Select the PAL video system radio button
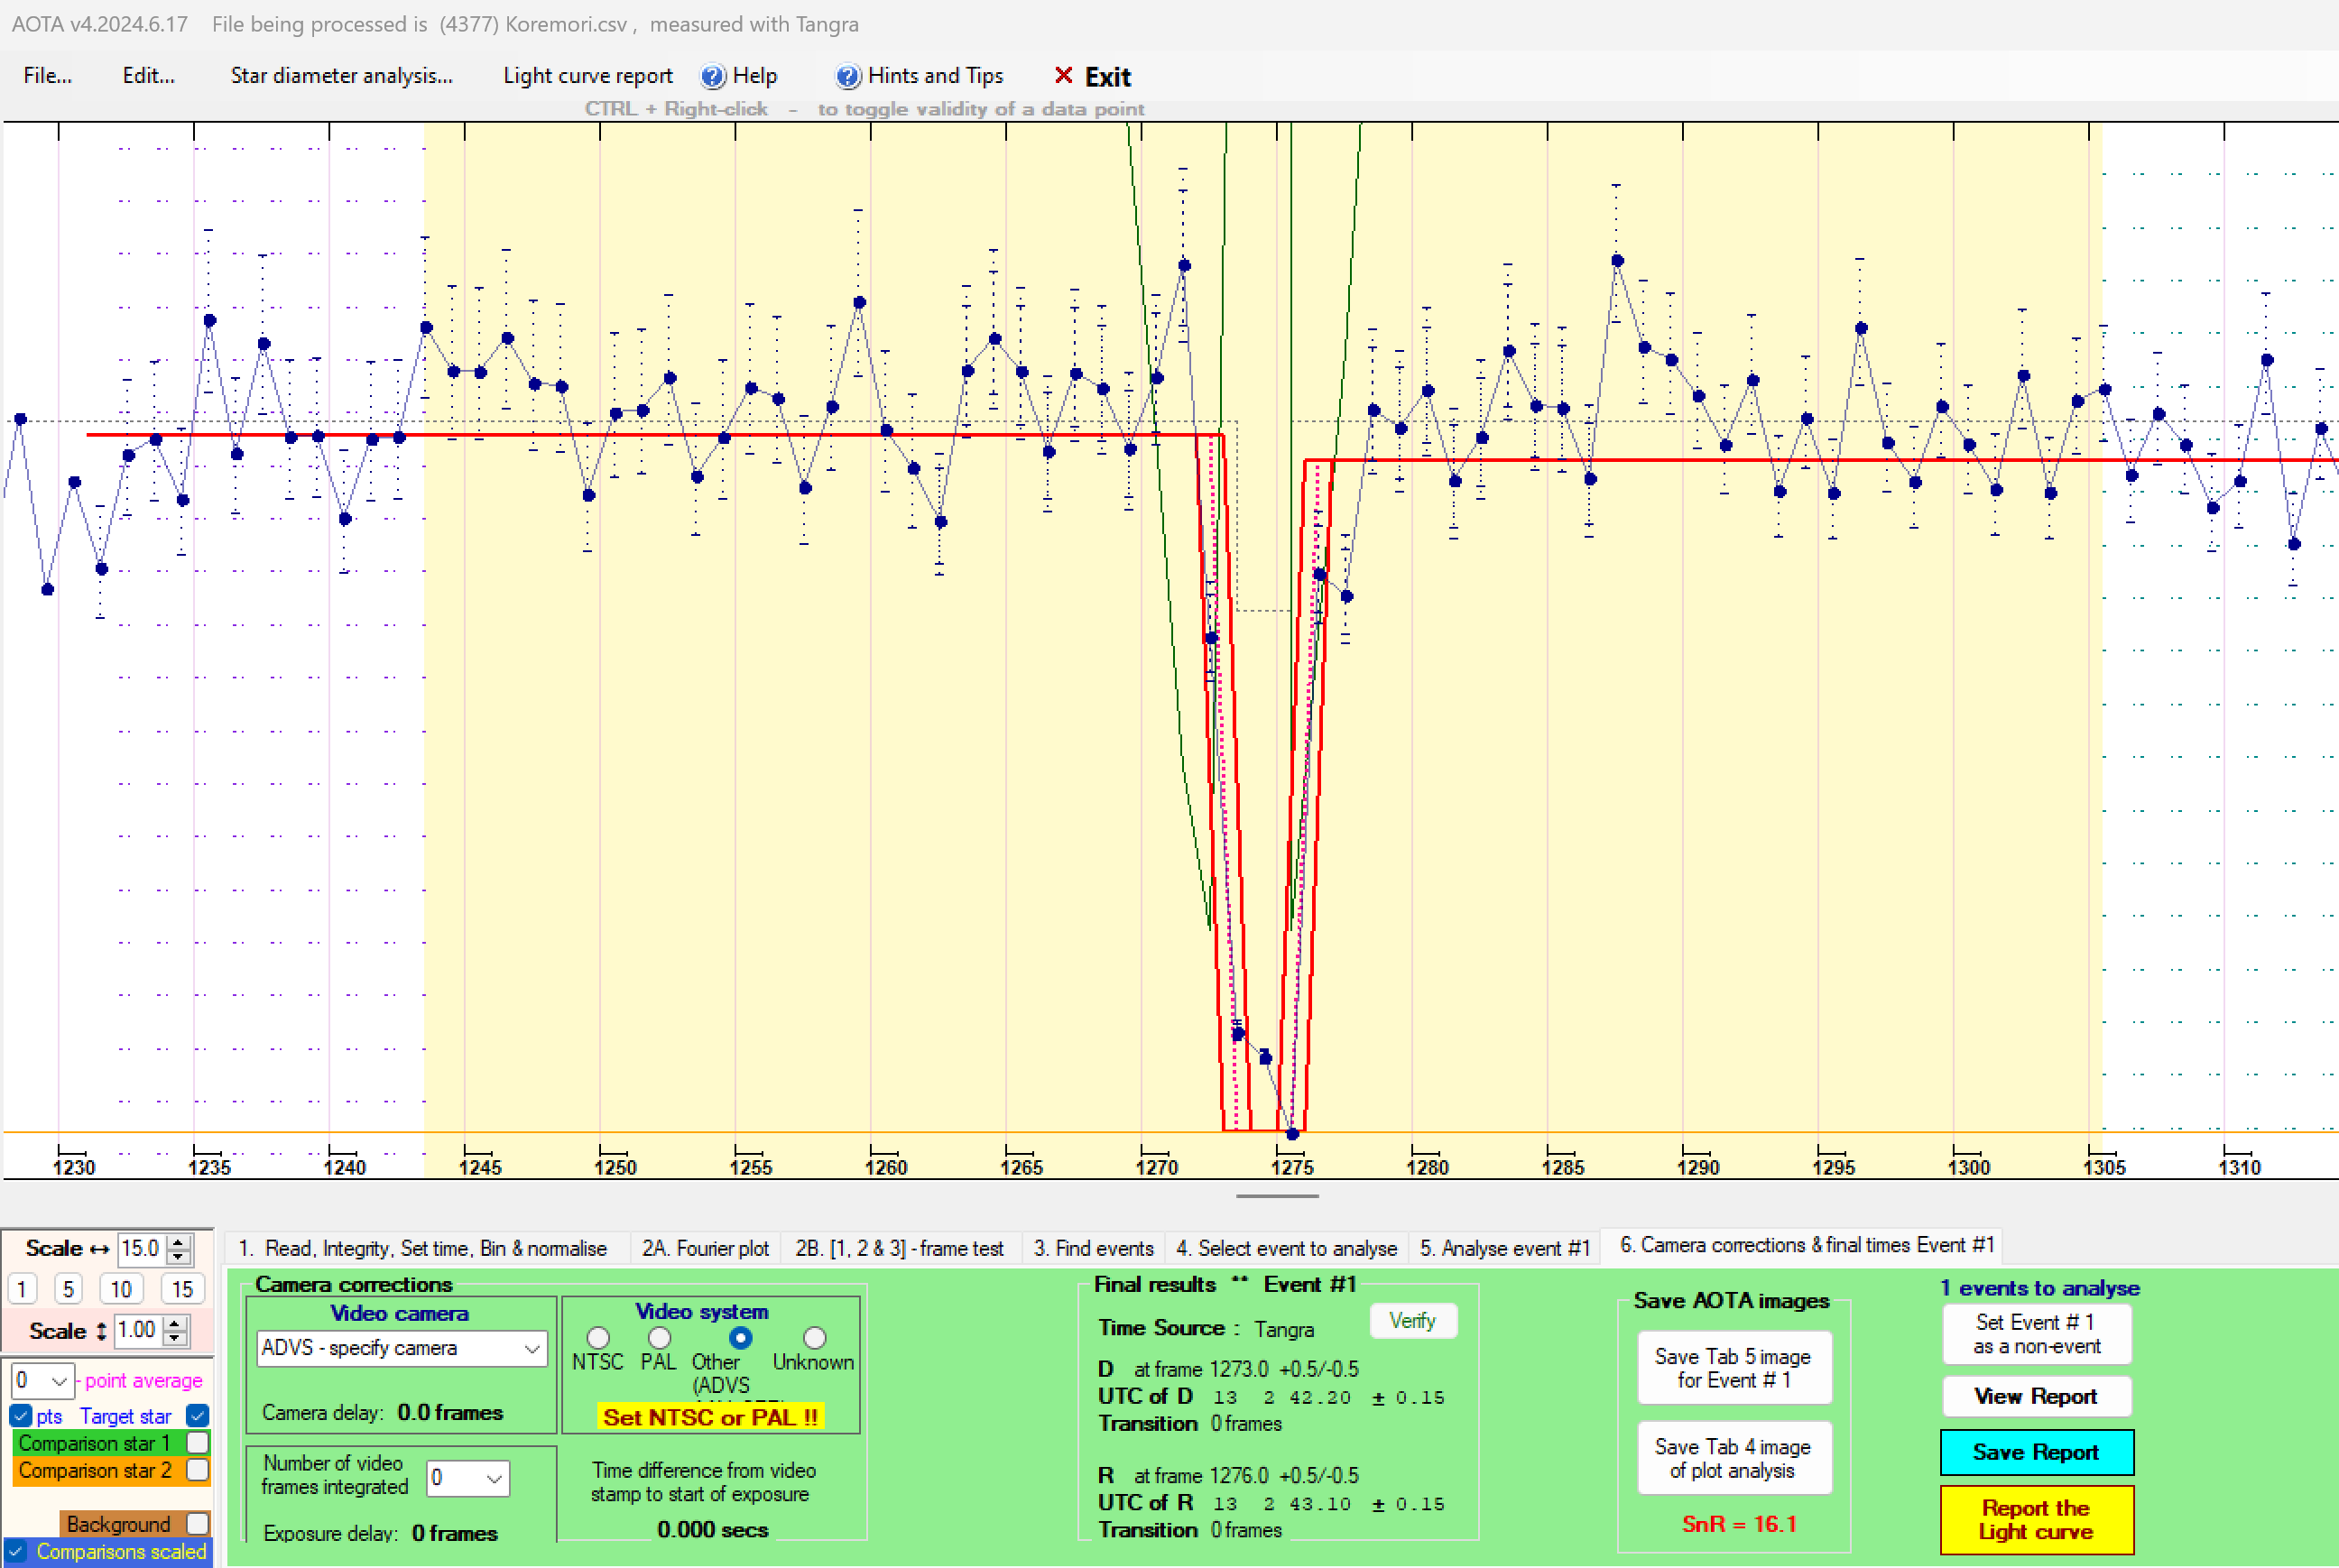 (659, 1337)
